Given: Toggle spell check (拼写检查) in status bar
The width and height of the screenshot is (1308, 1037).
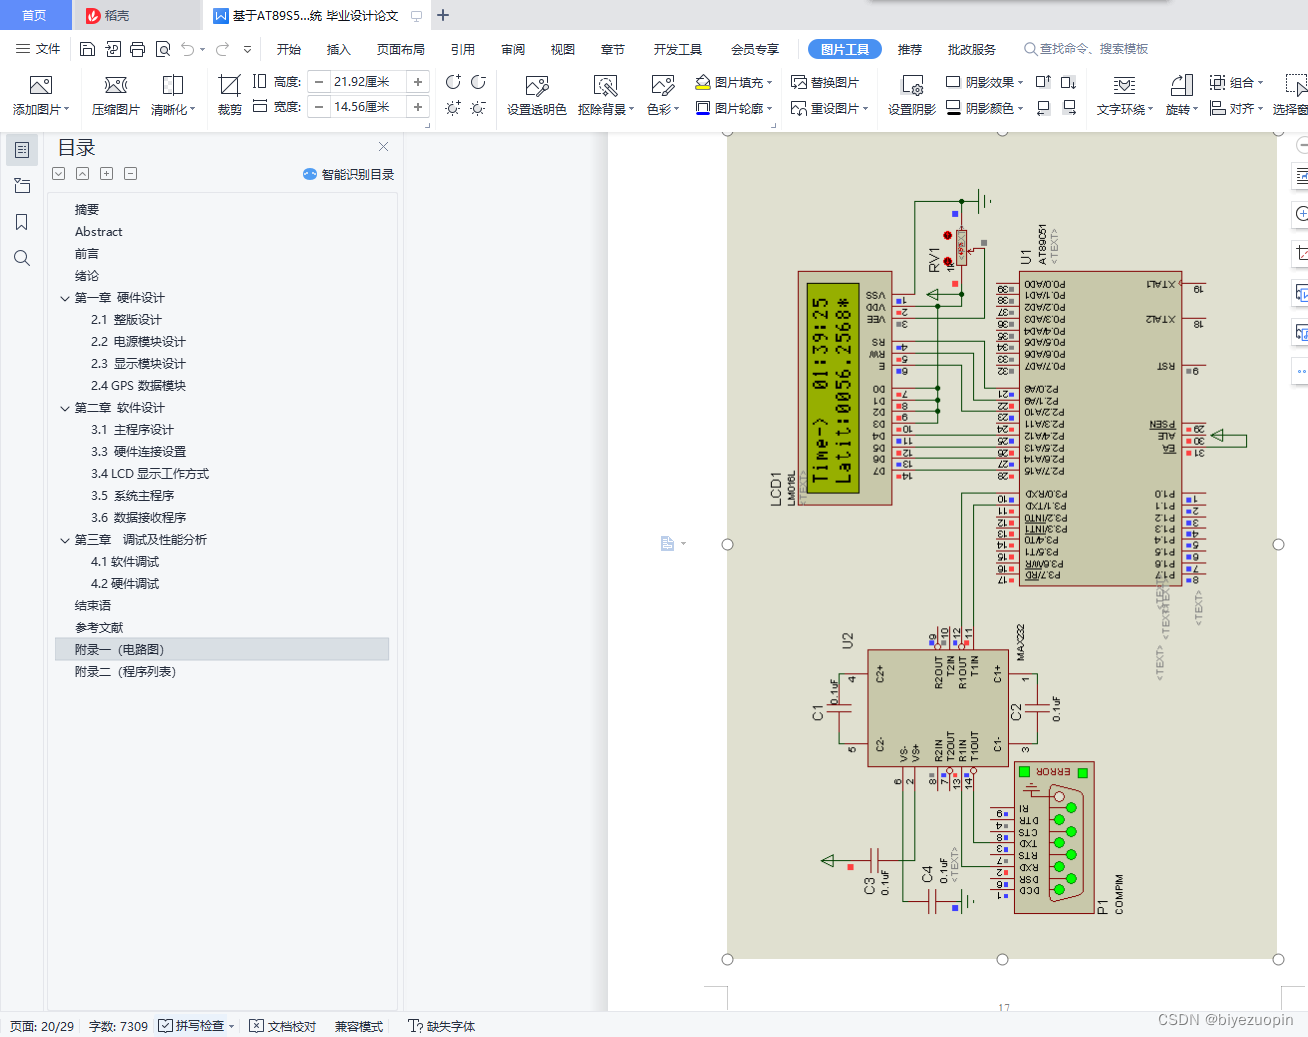Looking at the screenshot, I should click(191, 1026).
